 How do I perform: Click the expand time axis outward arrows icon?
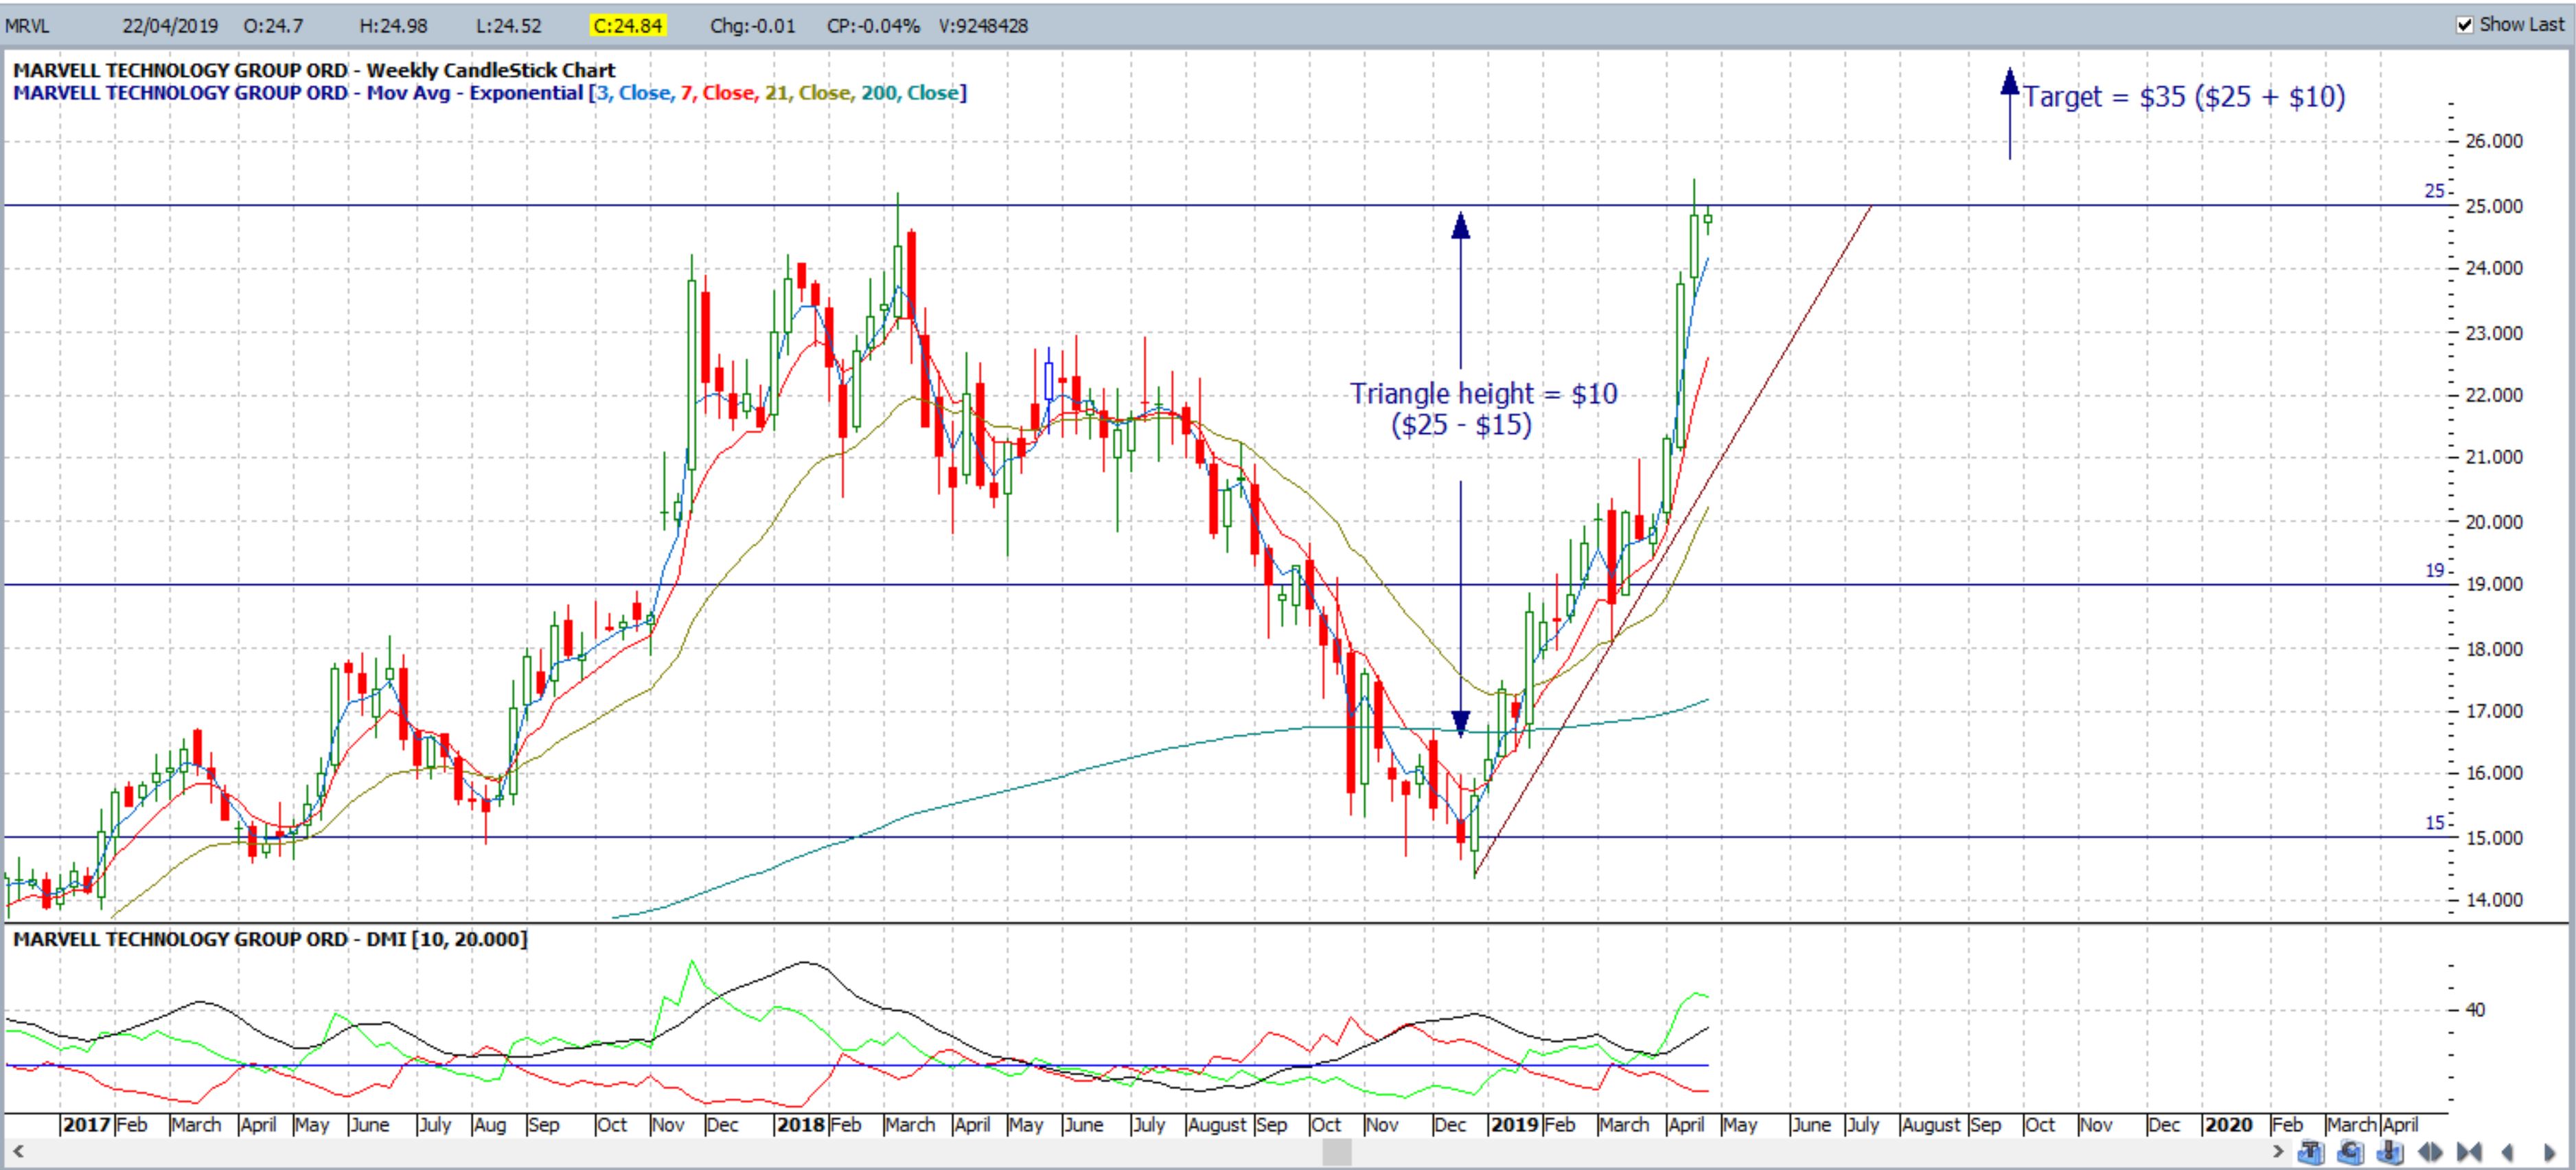click(2431, 1152)
